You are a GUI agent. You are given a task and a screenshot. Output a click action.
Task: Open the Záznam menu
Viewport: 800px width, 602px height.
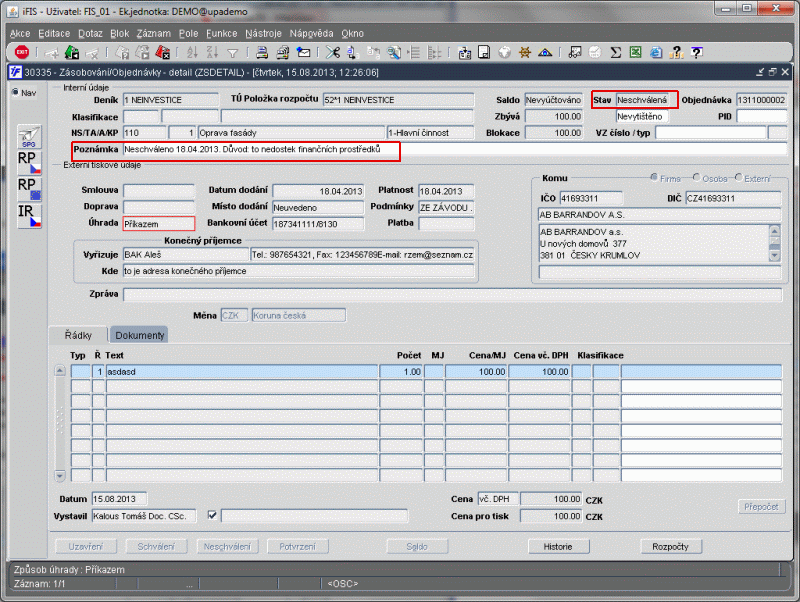pos(153,33)
